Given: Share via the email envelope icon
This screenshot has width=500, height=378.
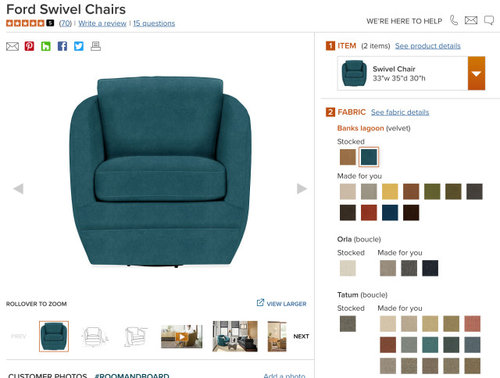Looking at the screenshot, I should point(12,46).
